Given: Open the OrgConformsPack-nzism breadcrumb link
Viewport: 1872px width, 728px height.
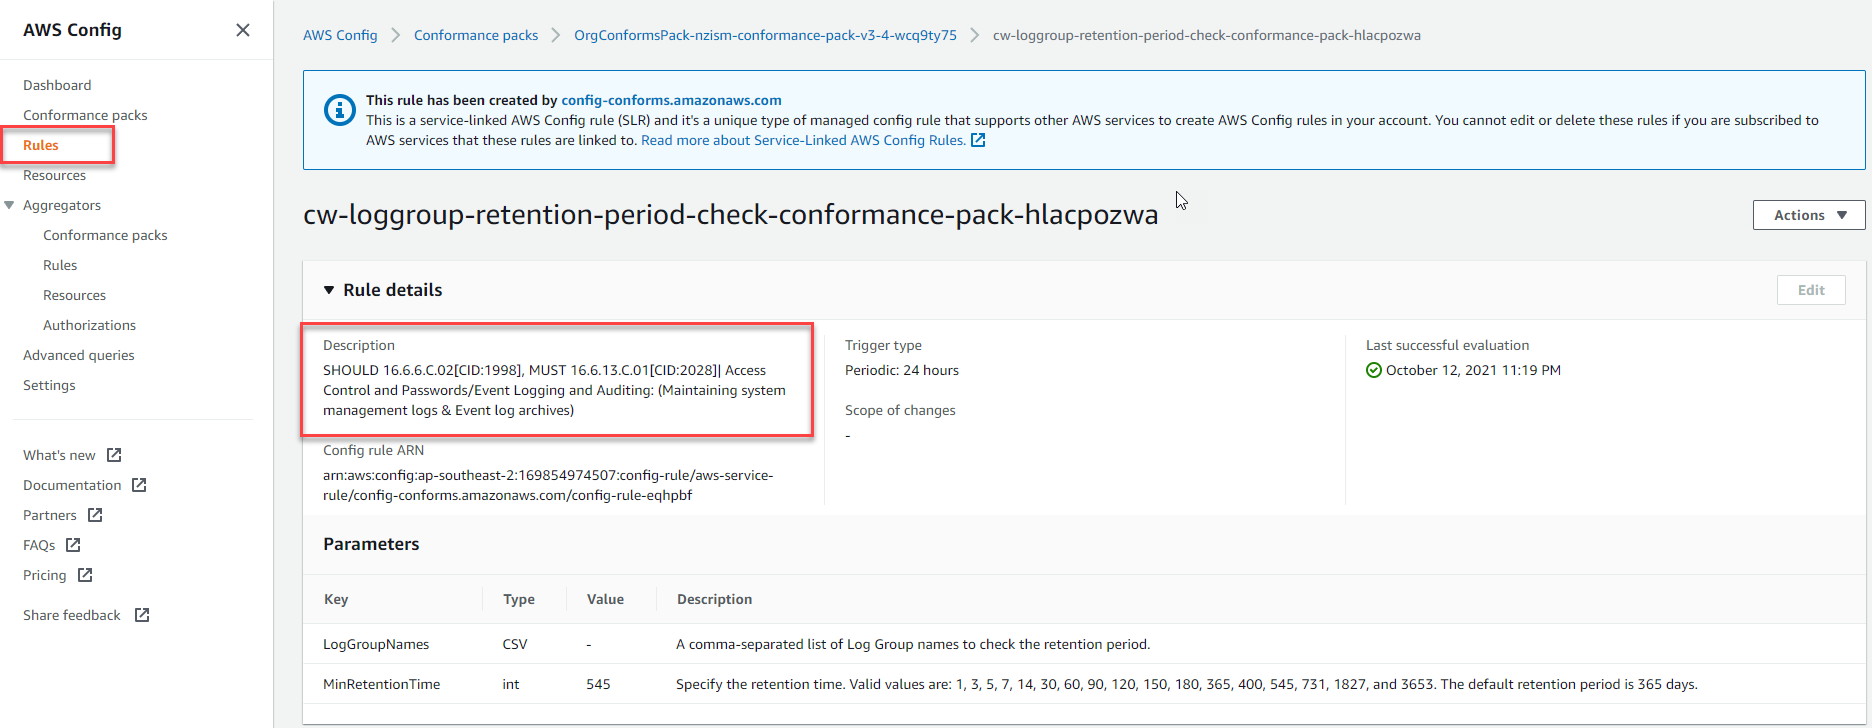Looking at the screenshot, I should [x=765, y=35].
